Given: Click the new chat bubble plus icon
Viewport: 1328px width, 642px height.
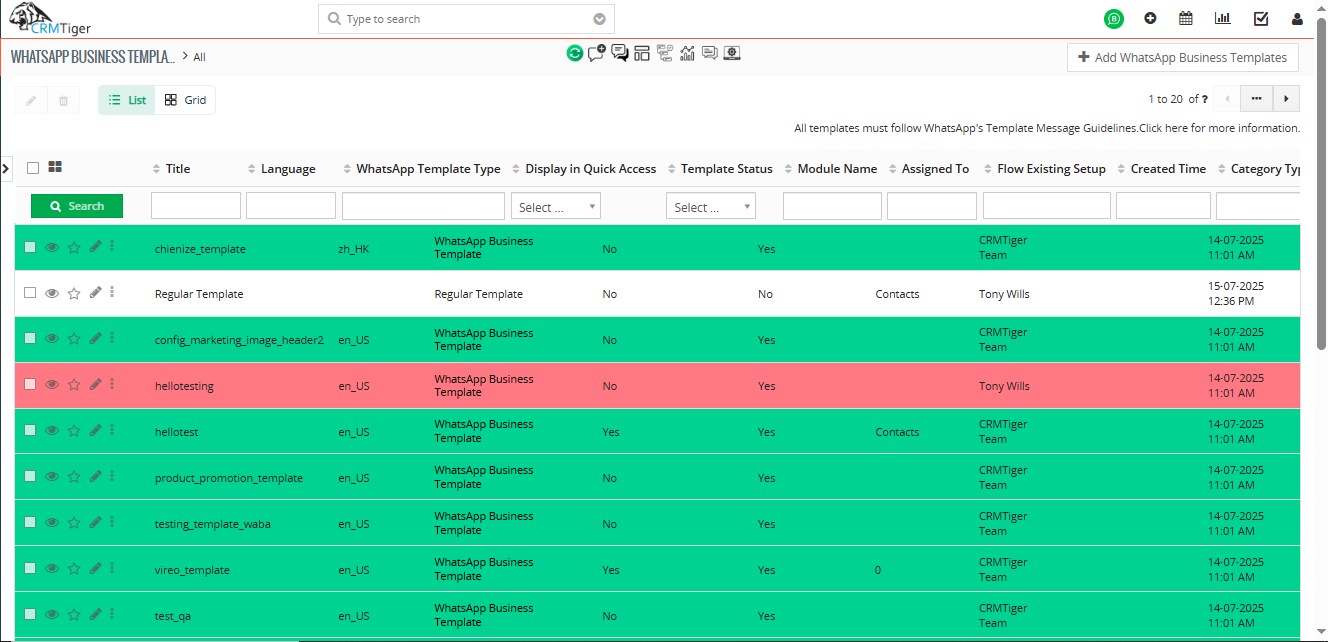Looking at the screenshot, I should point(597,53).
